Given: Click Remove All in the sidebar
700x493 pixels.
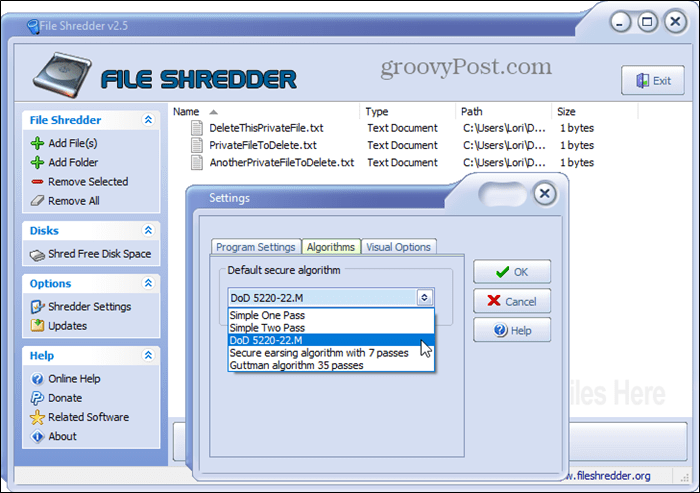Looking at the screenshot, I should coord(74,201).
